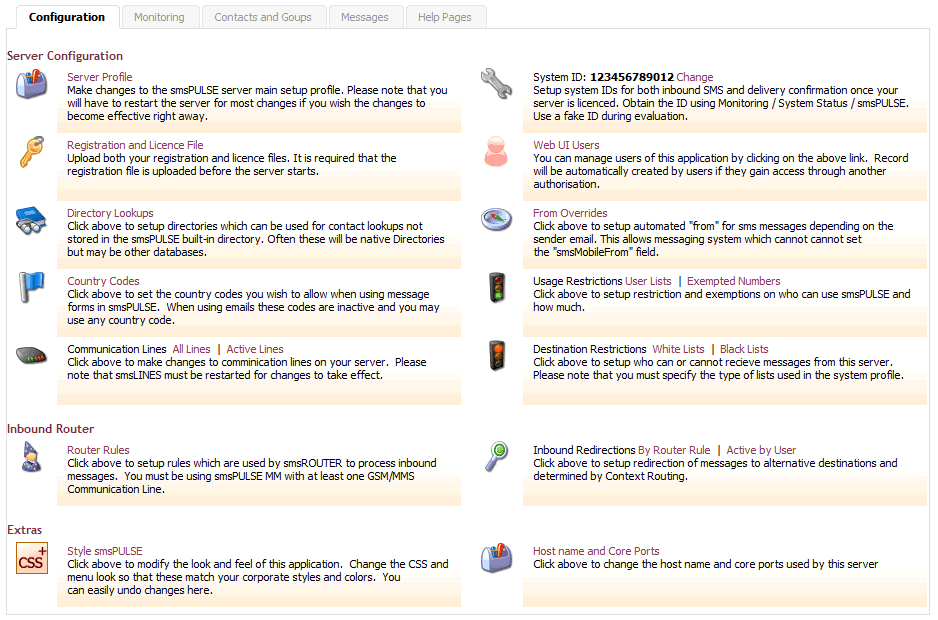The height and width of the screenshot is (620, 938).
Task: Open the Active by User link
Action: click(761, 451)
